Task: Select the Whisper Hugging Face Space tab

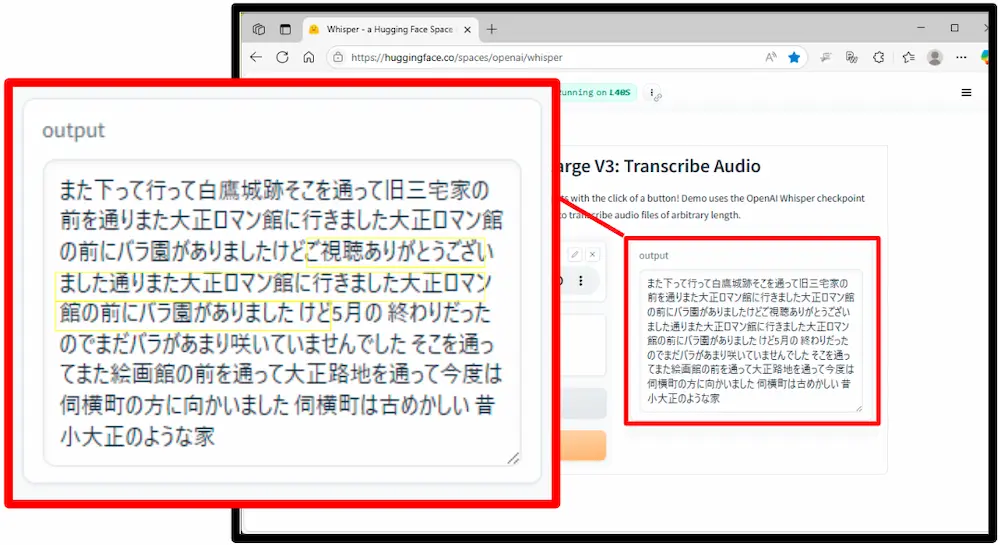Action: coord(389,29)
